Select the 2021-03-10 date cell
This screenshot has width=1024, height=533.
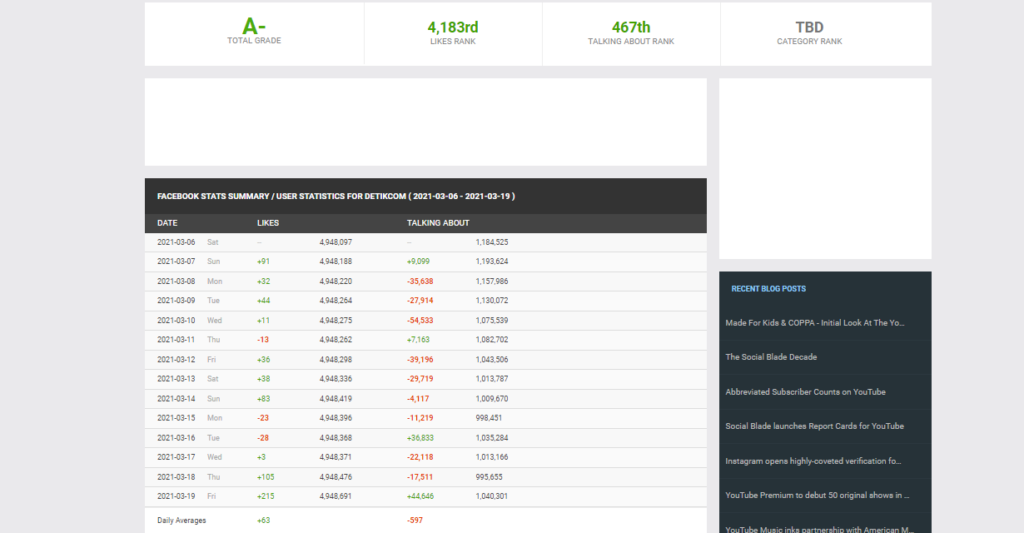176,321
